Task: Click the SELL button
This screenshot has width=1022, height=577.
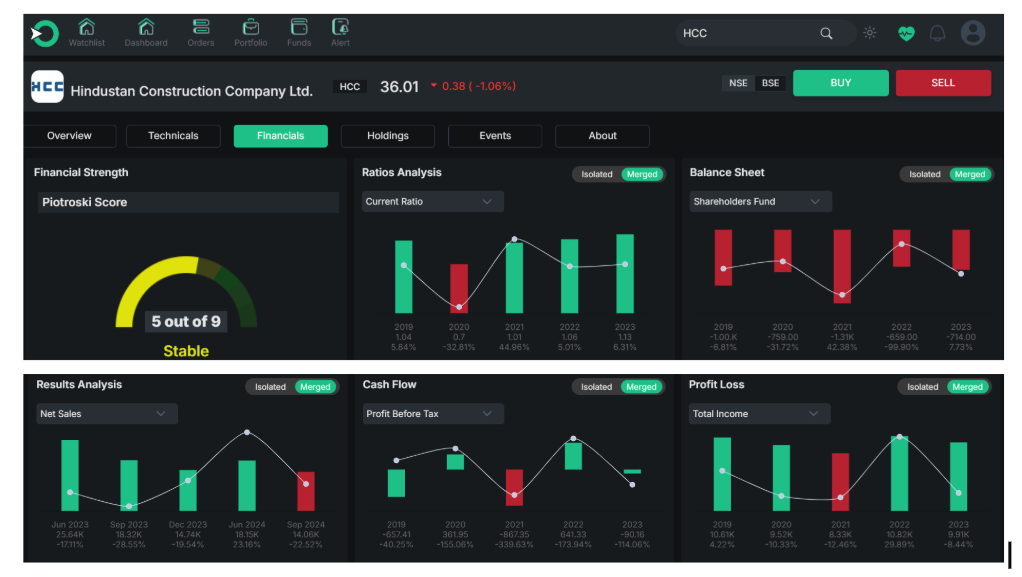Action: click(x=943, y=83)
